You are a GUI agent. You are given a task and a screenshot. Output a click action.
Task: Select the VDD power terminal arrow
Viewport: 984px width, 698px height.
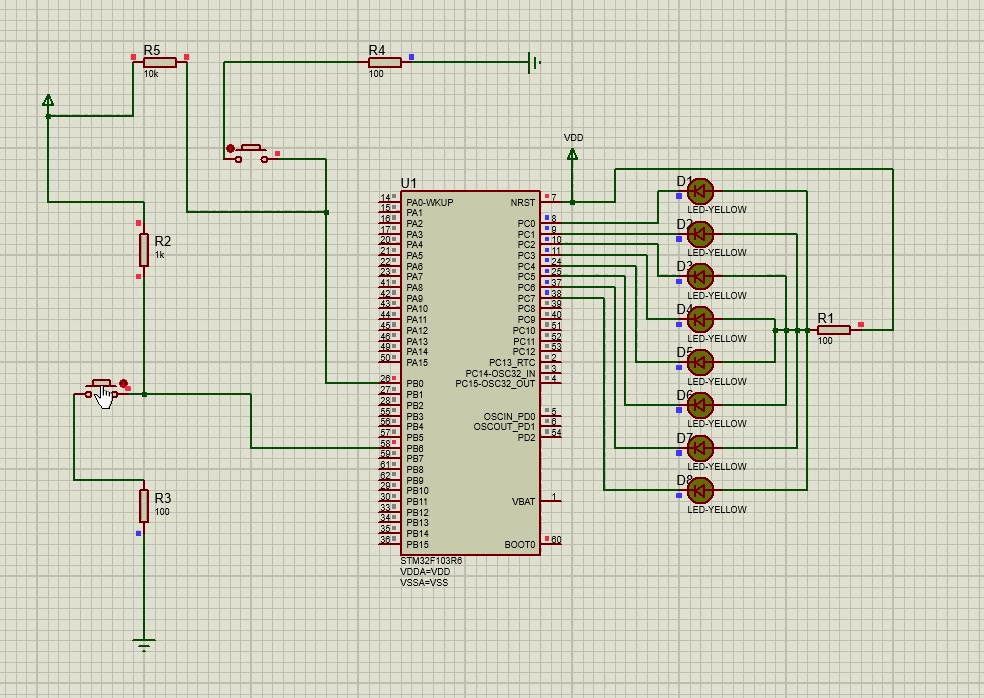pos(573,154)
